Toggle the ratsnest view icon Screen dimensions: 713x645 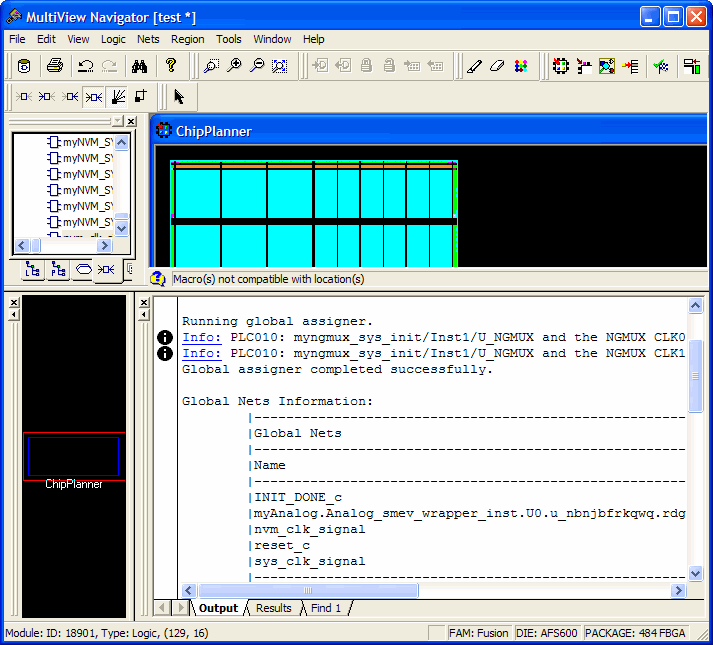(118, 97)
